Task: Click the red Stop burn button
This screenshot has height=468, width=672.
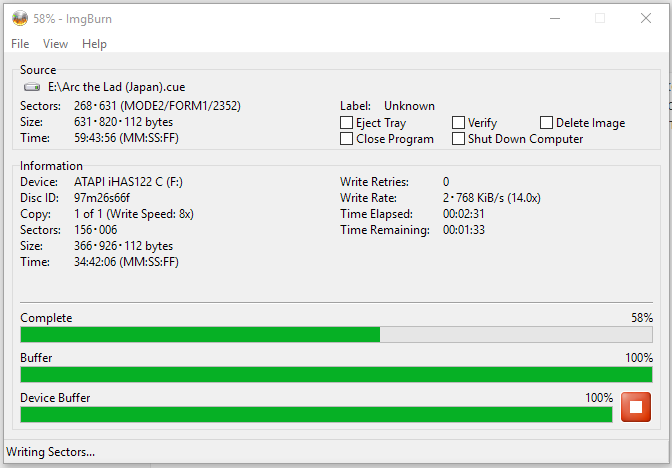Action: [636, 407]
